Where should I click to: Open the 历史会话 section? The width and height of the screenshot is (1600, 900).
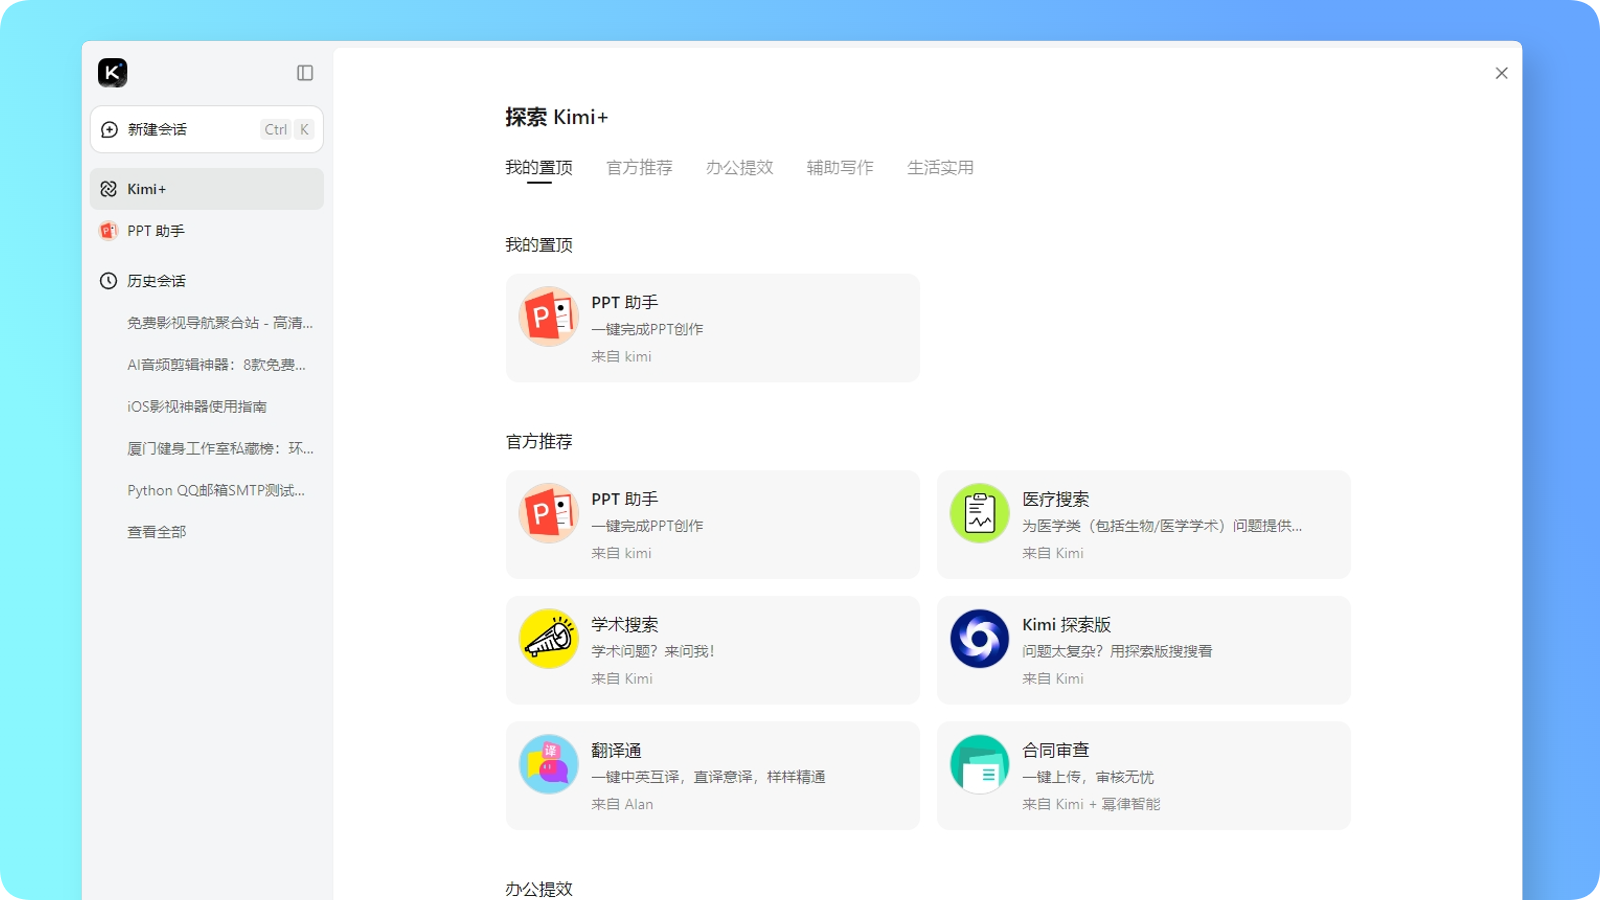click(207, 281)
